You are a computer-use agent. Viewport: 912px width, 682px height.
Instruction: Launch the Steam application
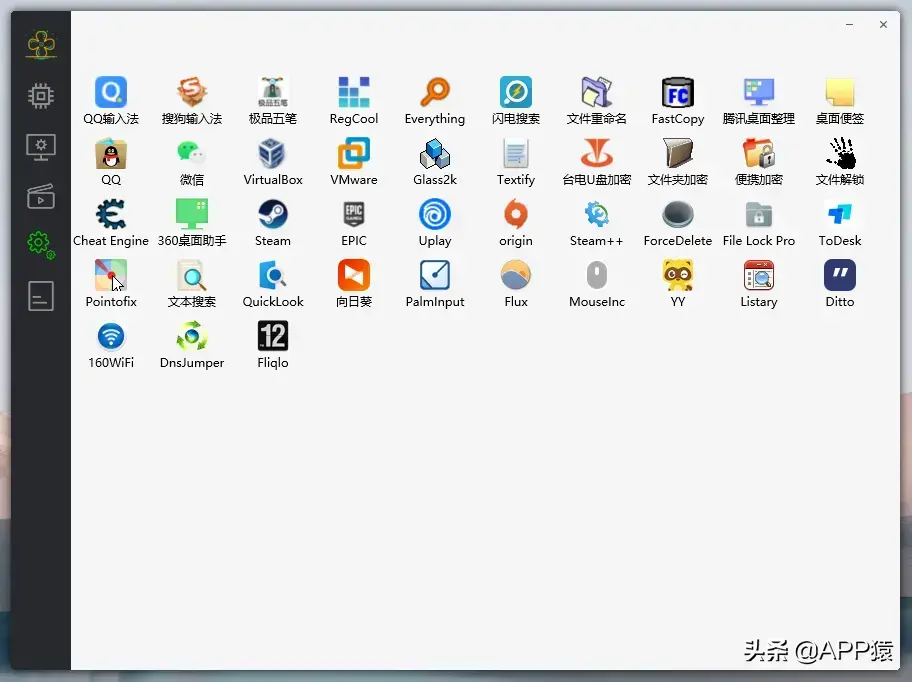[272, 215]
